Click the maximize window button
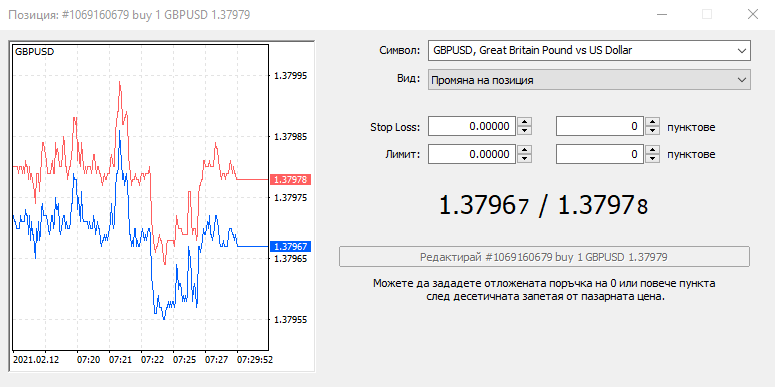775x387 pixels. coord(707,14)
